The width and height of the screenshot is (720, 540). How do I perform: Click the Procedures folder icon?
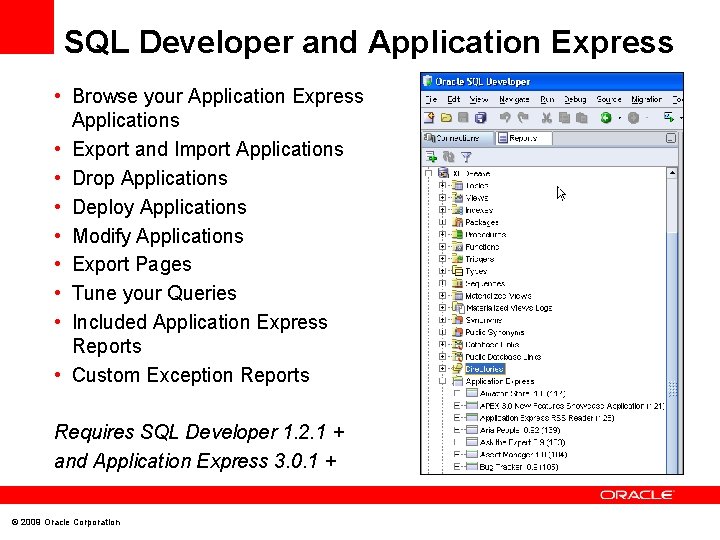click(x=458, y=234)
